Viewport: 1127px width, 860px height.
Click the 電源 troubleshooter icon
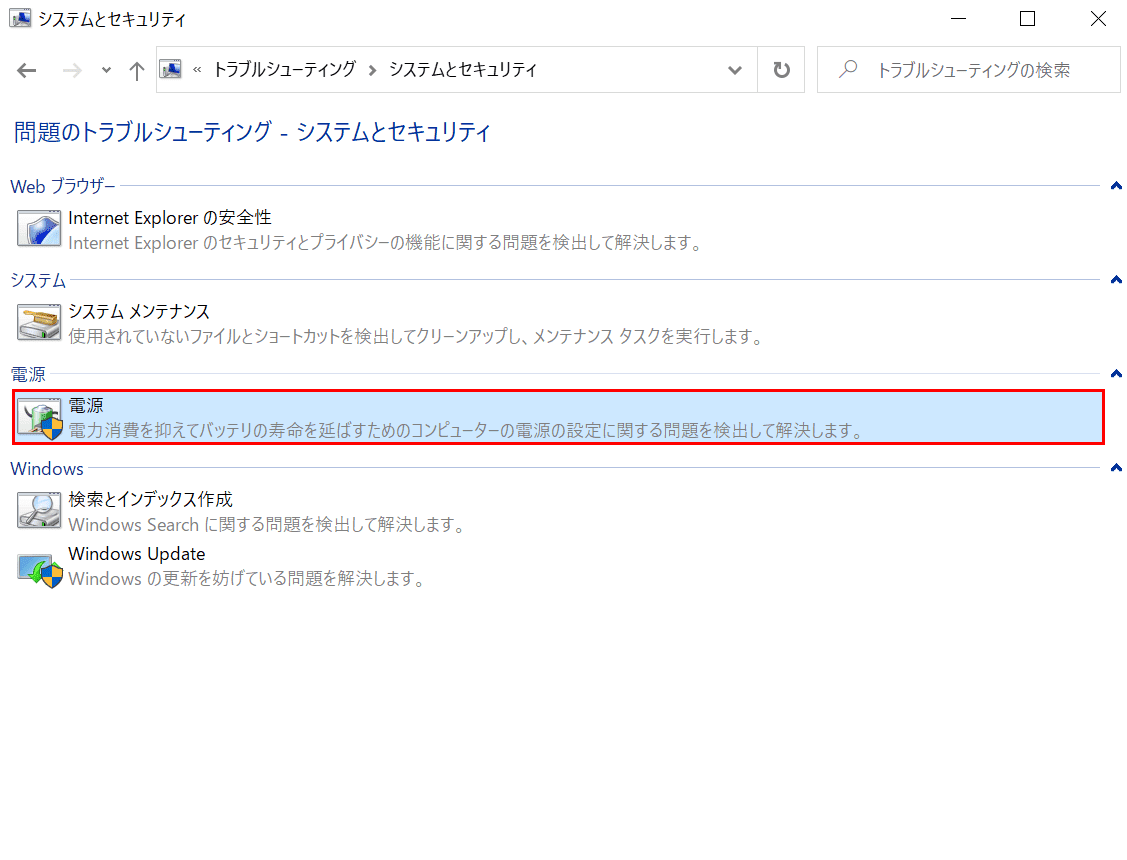(x=40, y=418)
